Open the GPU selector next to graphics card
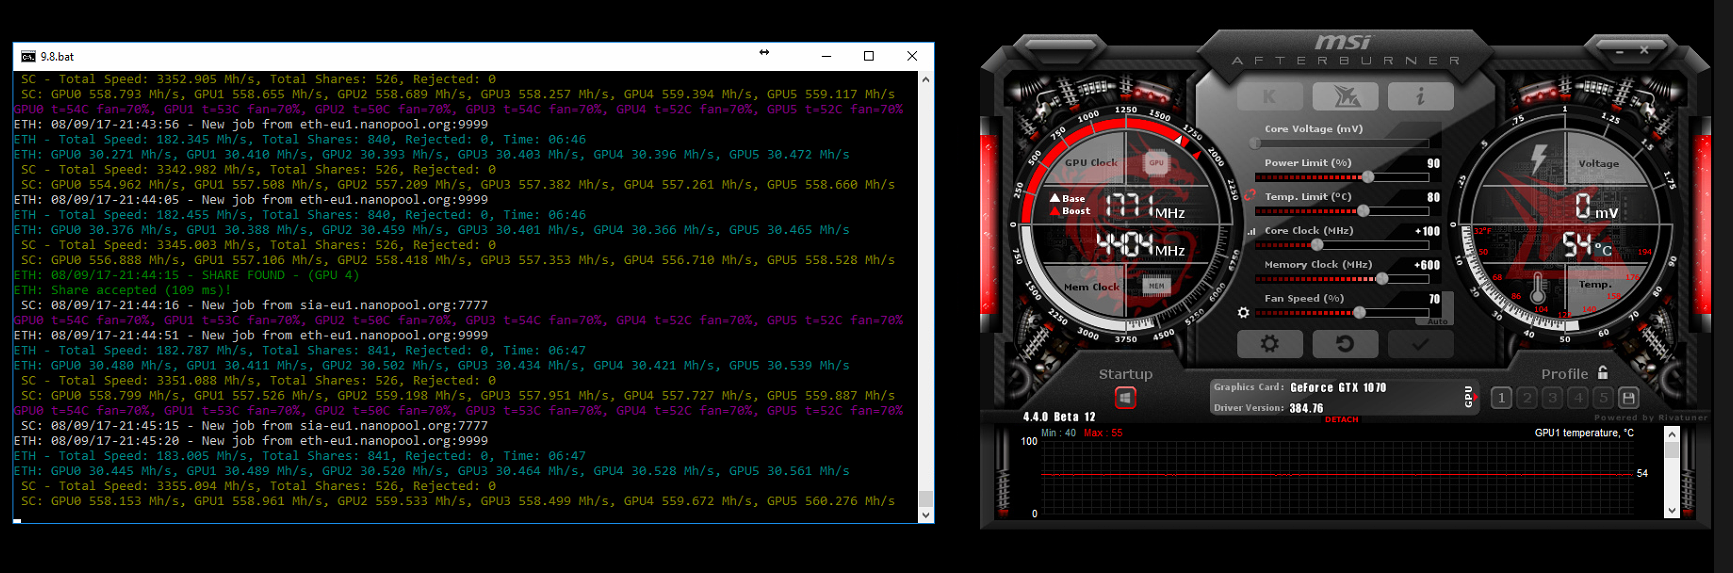This screenshot has width=1733, height=573. pyautogui.click(x=1468, y=396)
